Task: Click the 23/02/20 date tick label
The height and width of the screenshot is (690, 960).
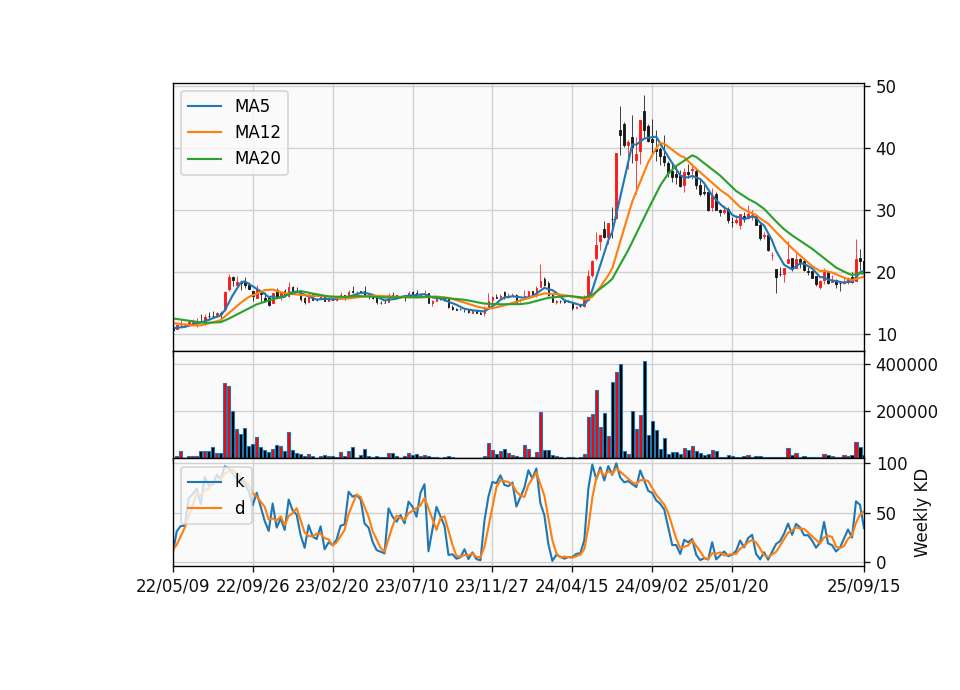Action: [x=332, y=586]
